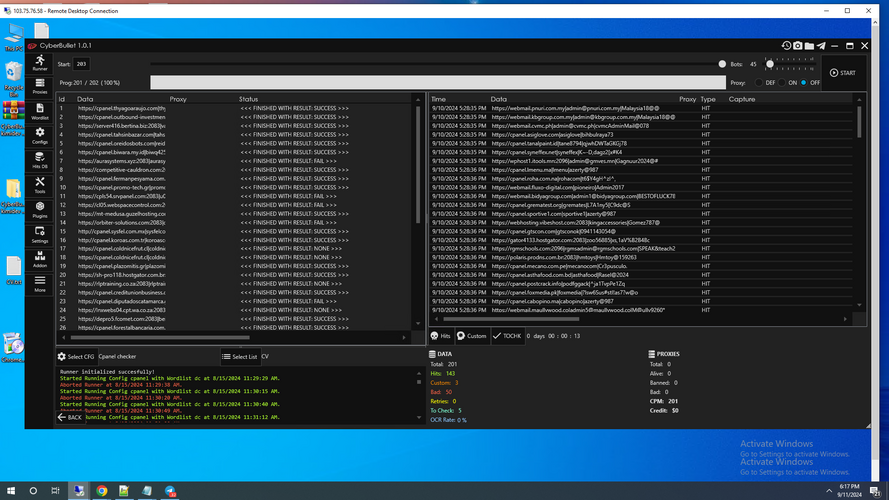889x500 pixels.
Task: Go to the Configs gear icon
Action: pos(39,136)
